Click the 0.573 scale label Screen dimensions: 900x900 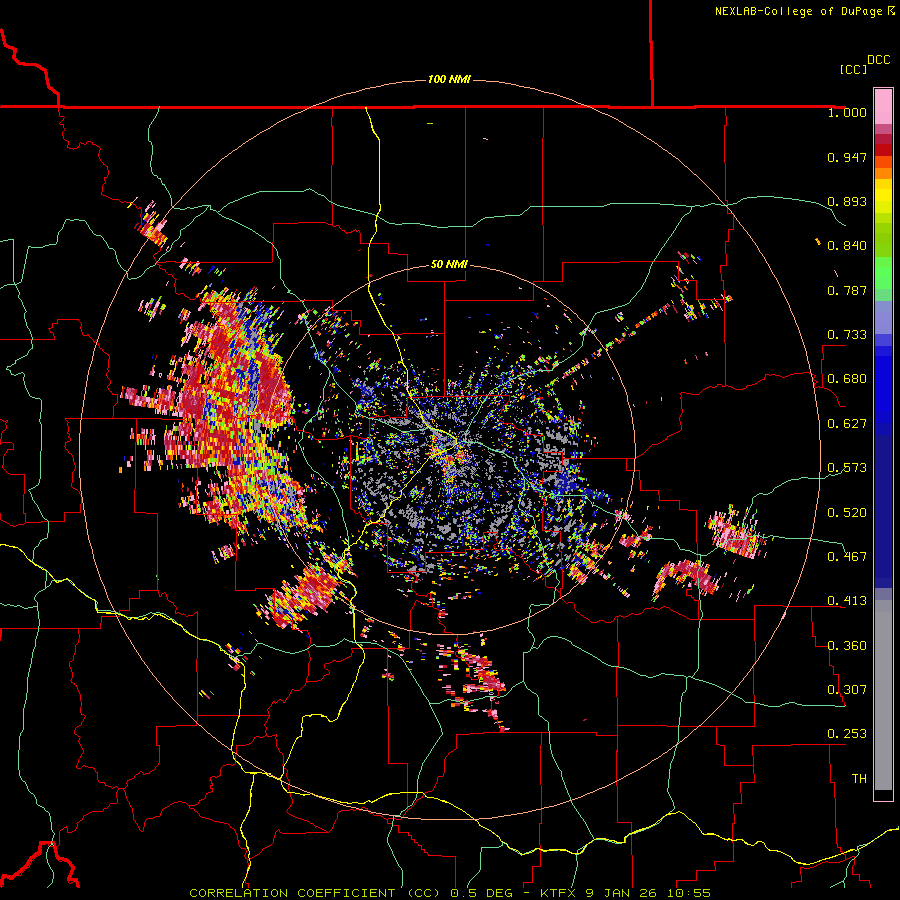click(847, 468)
